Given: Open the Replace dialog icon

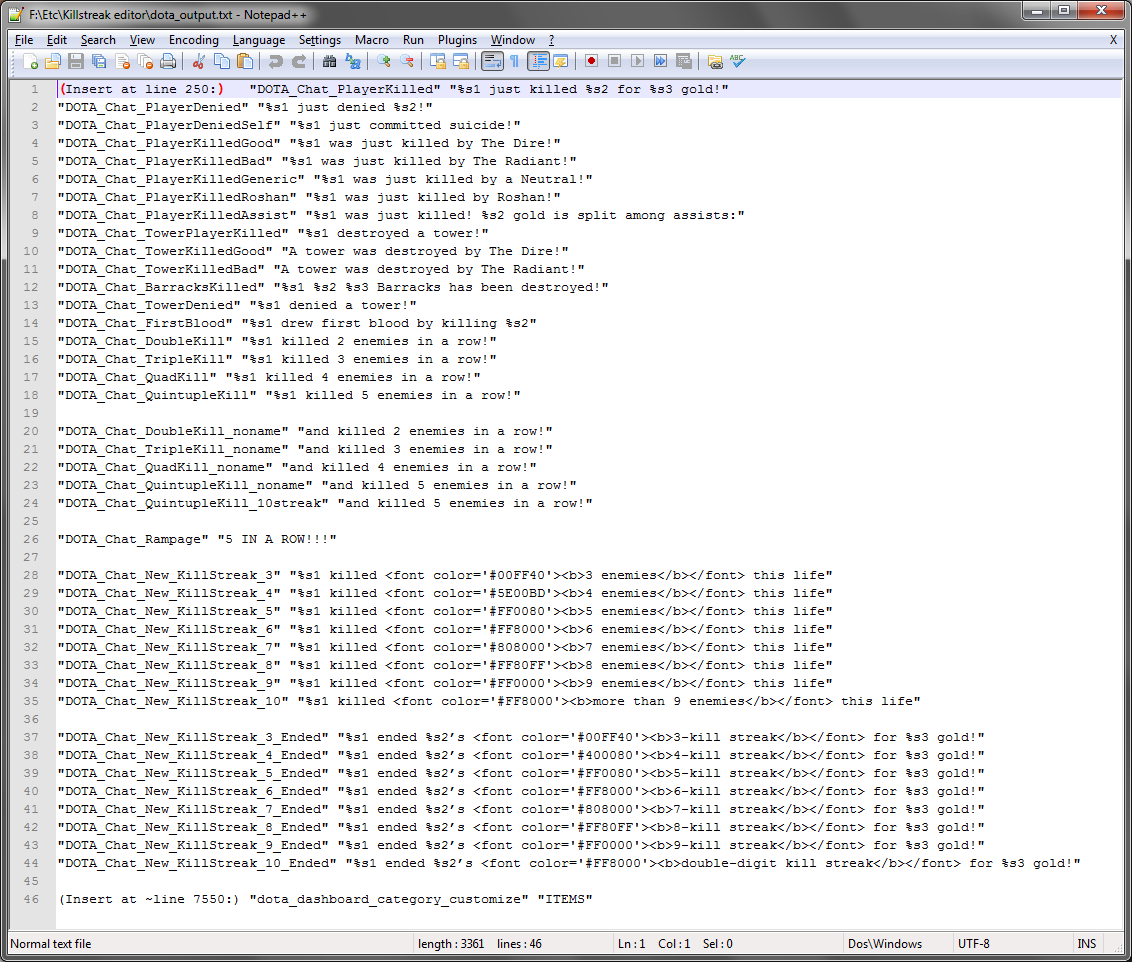Looking at the screenshot, I should pyautogui.click(x=352, y=61).
